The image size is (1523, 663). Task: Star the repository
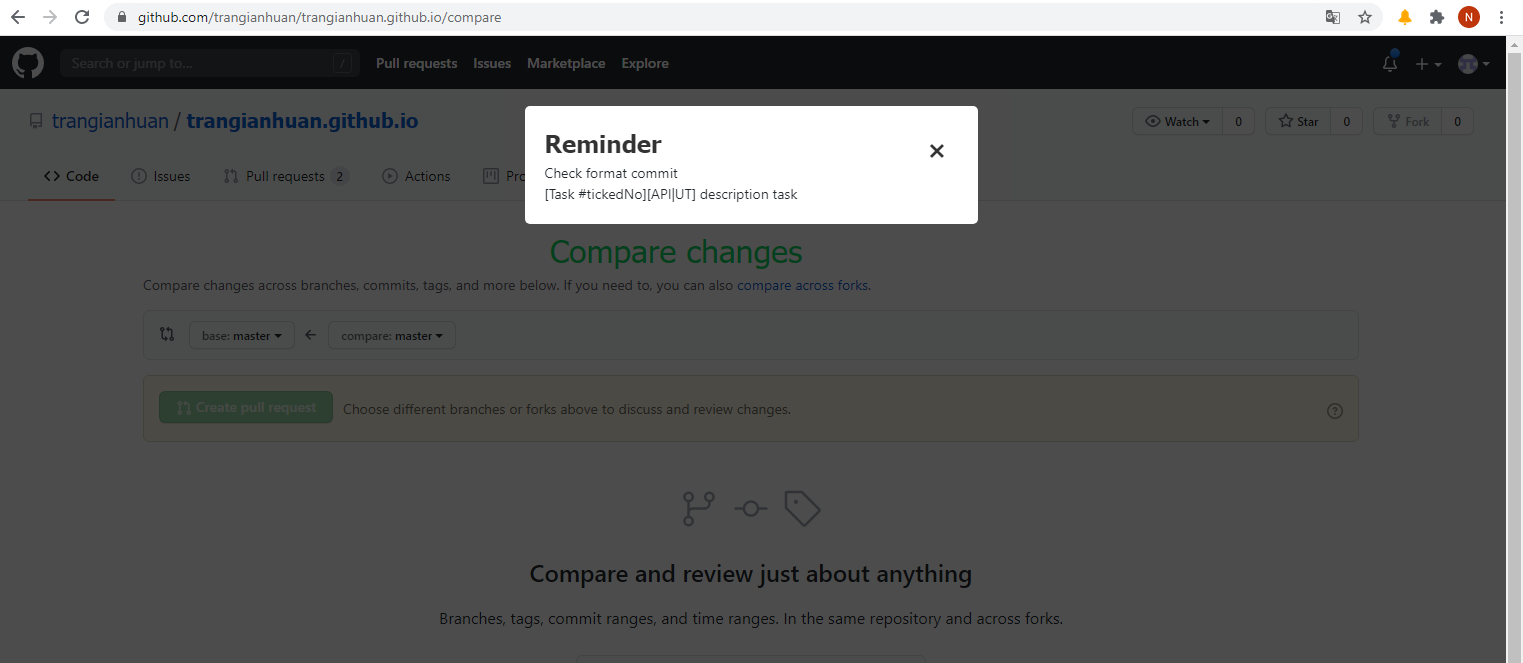pos(1297,121)
